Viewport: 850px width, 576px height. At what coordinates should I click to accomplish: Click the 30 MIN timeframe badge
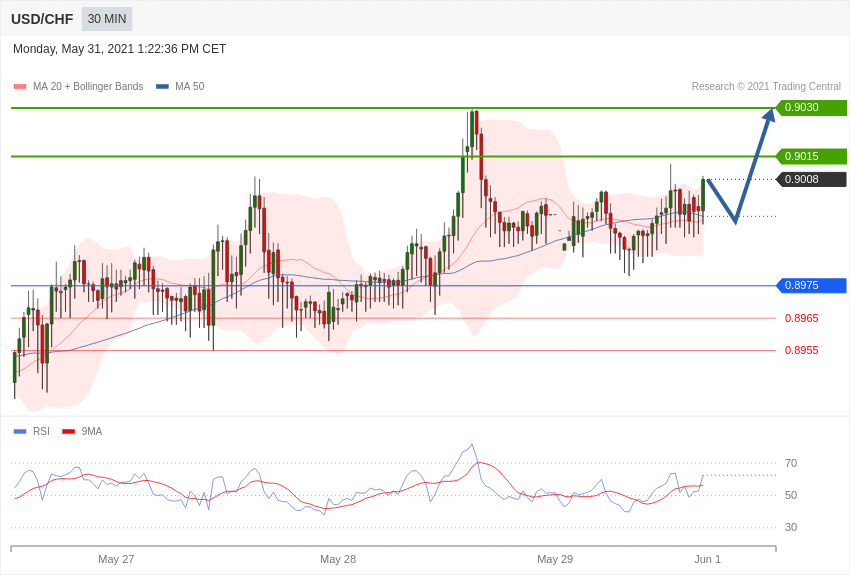107,19
